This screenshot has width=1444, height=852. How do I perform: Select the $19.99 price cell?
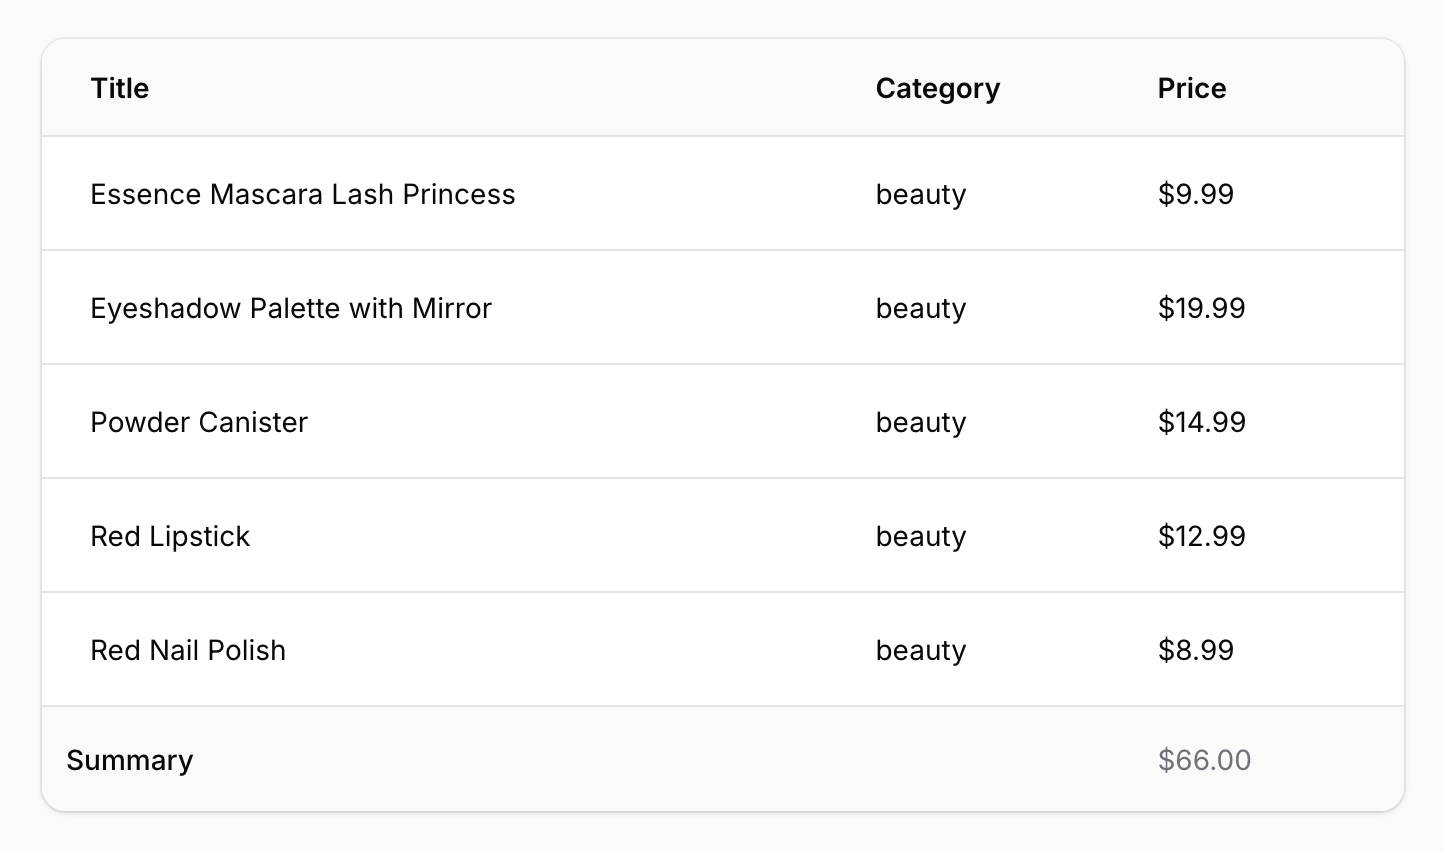pos(1201,308)
